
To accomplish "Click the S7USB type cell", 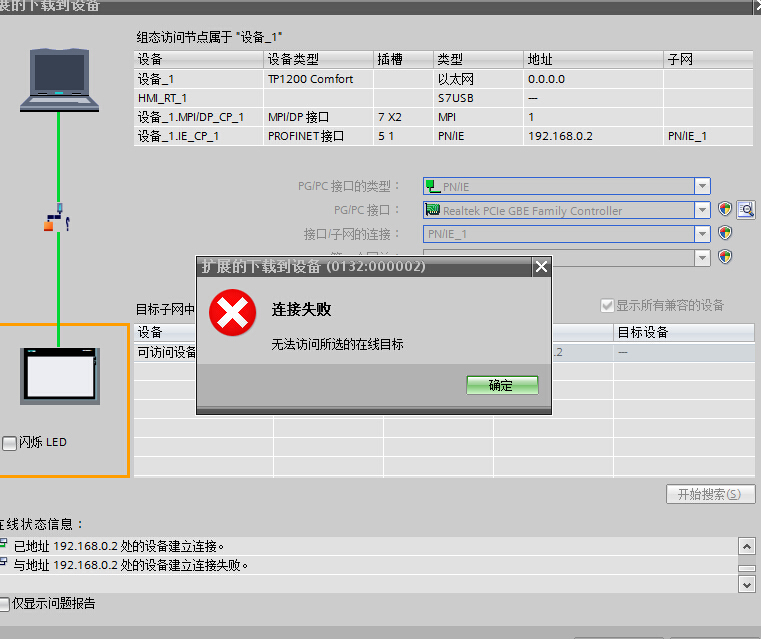I will [x=478, y=98].
